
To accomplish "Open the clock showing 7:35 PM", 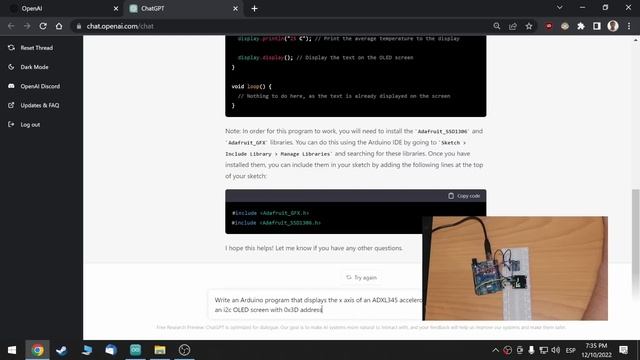I will pyautogui.click(x=596, y=350).
